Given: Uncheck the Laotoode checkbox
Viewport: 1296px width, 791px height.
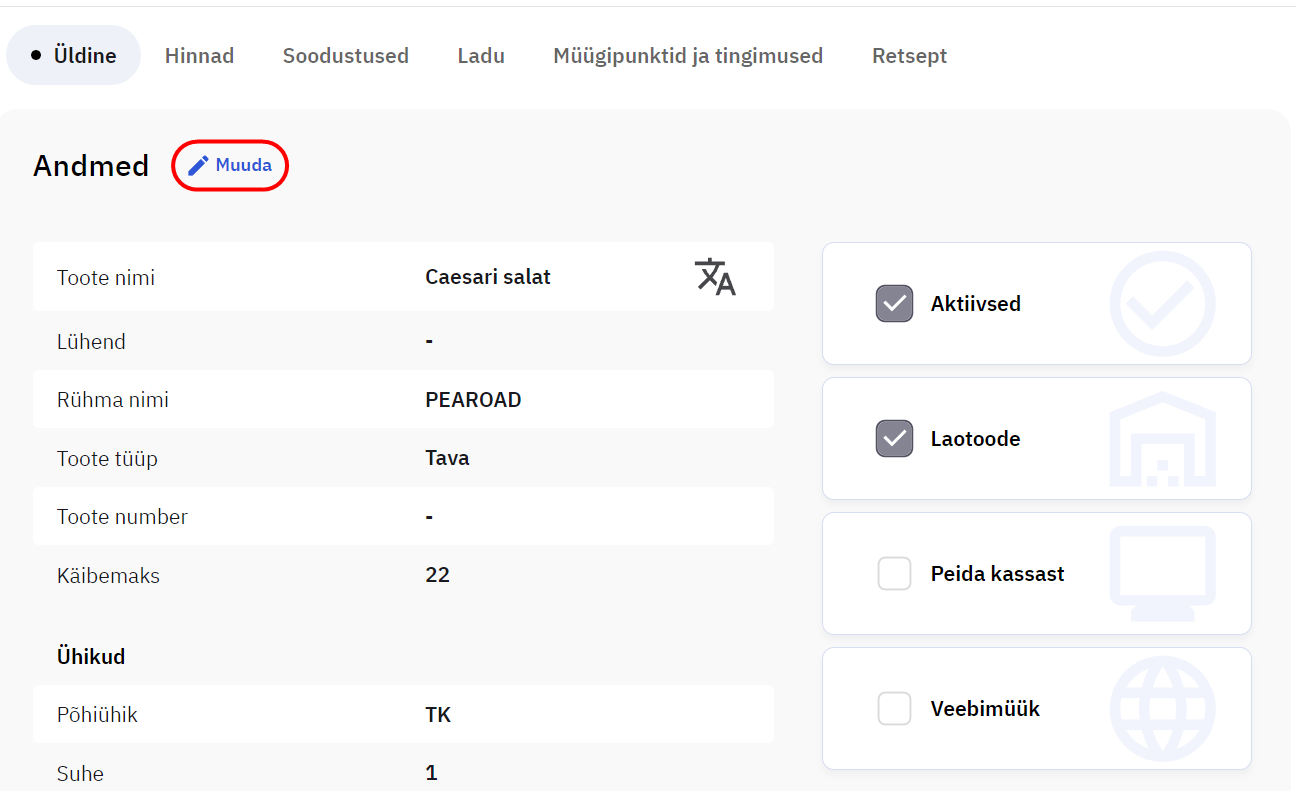Looking at the screenshot, I should coord(894,439).
